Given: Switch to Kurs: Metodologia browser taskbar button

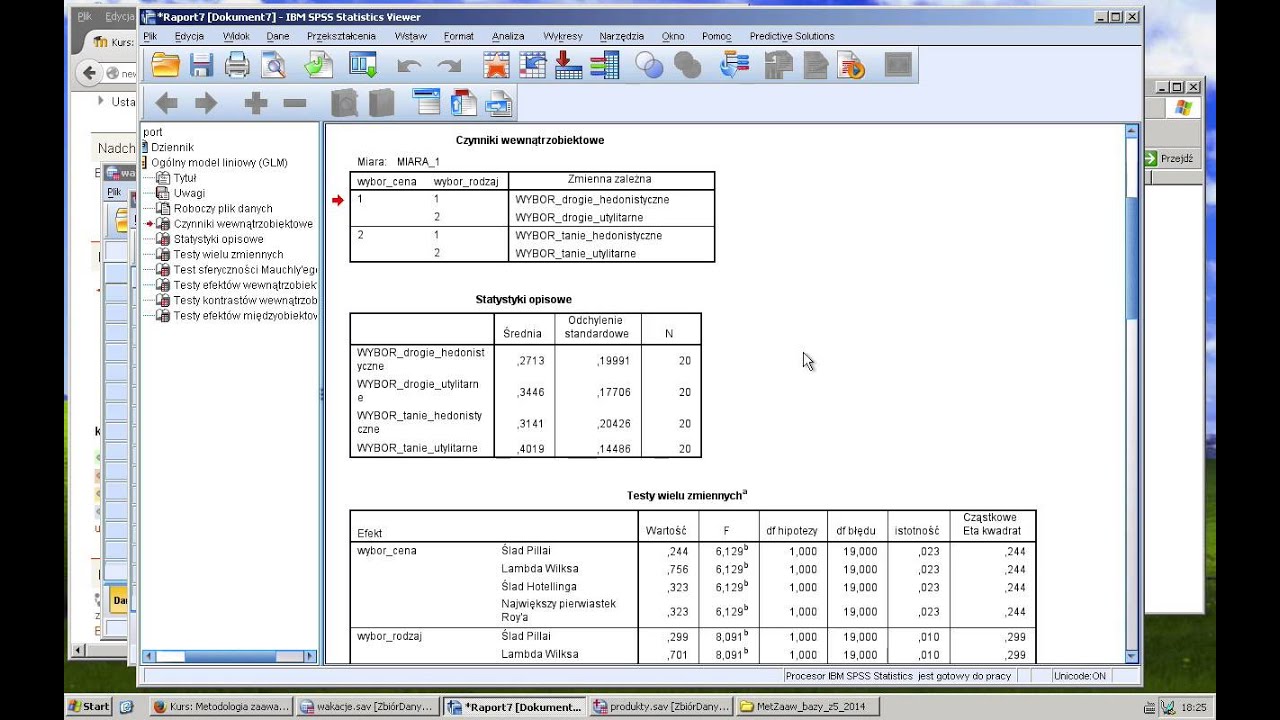Looking at the screenshot, I should (221, 706).
